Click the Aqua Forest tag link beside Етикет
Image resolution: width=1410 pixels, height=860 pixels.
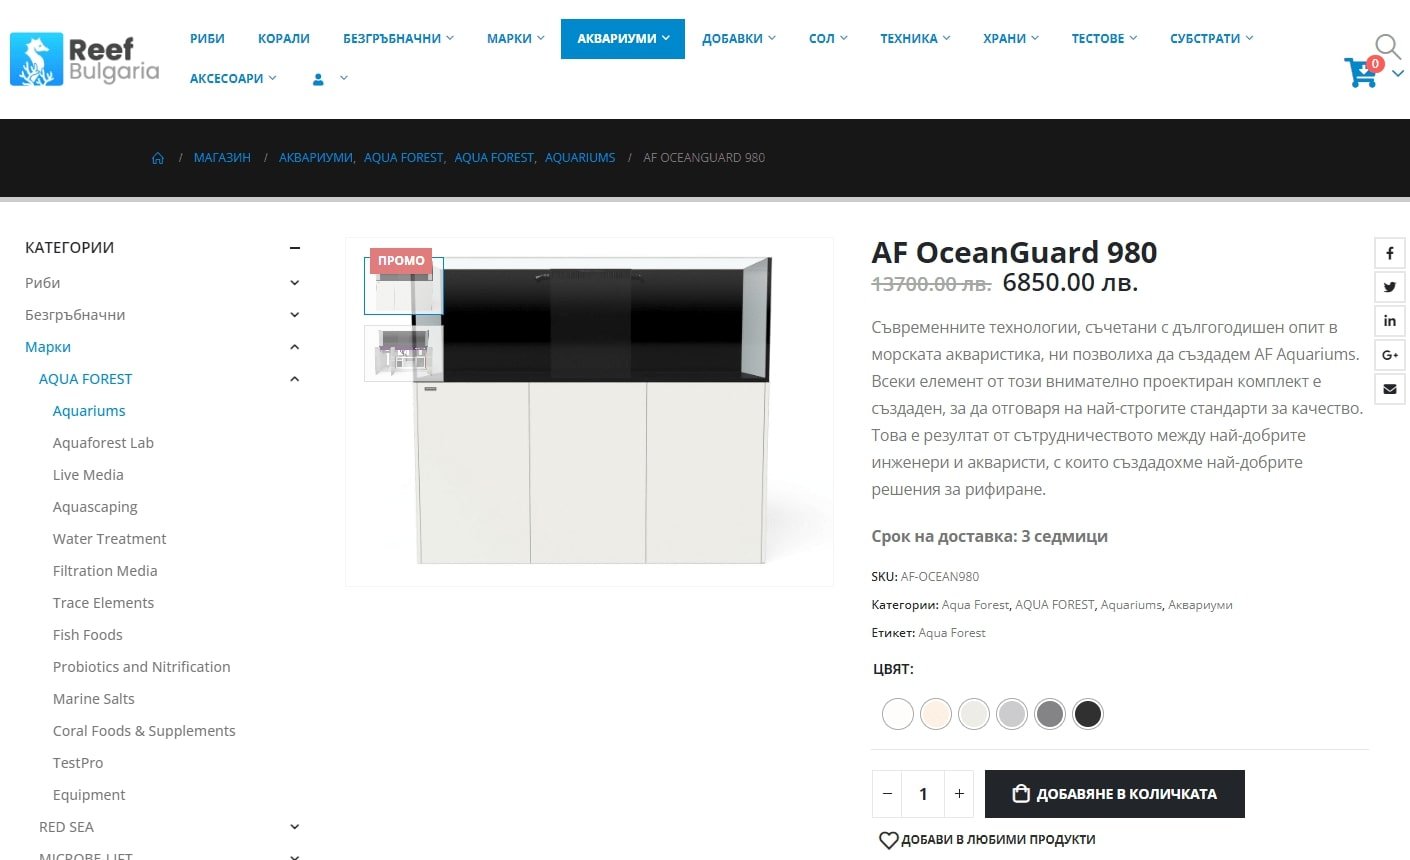pos(952,633)
